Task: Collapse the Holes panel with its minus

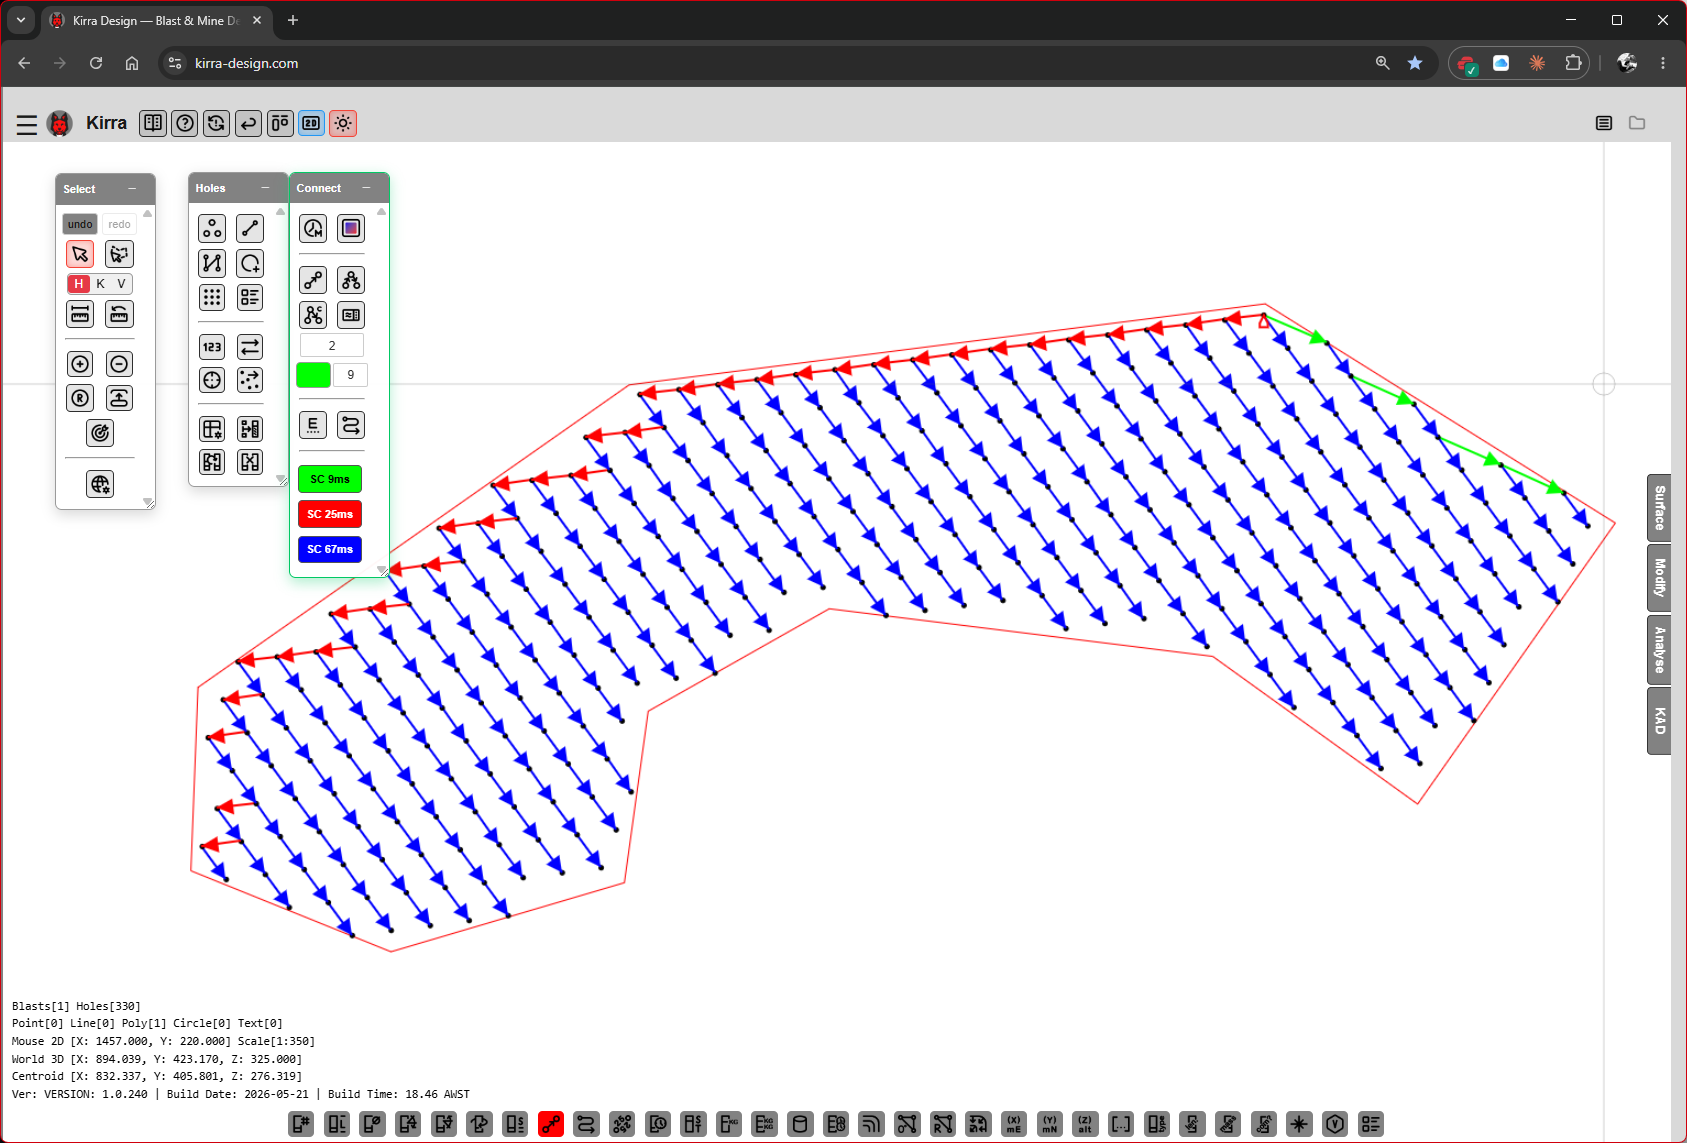Action: coord(265,188)
